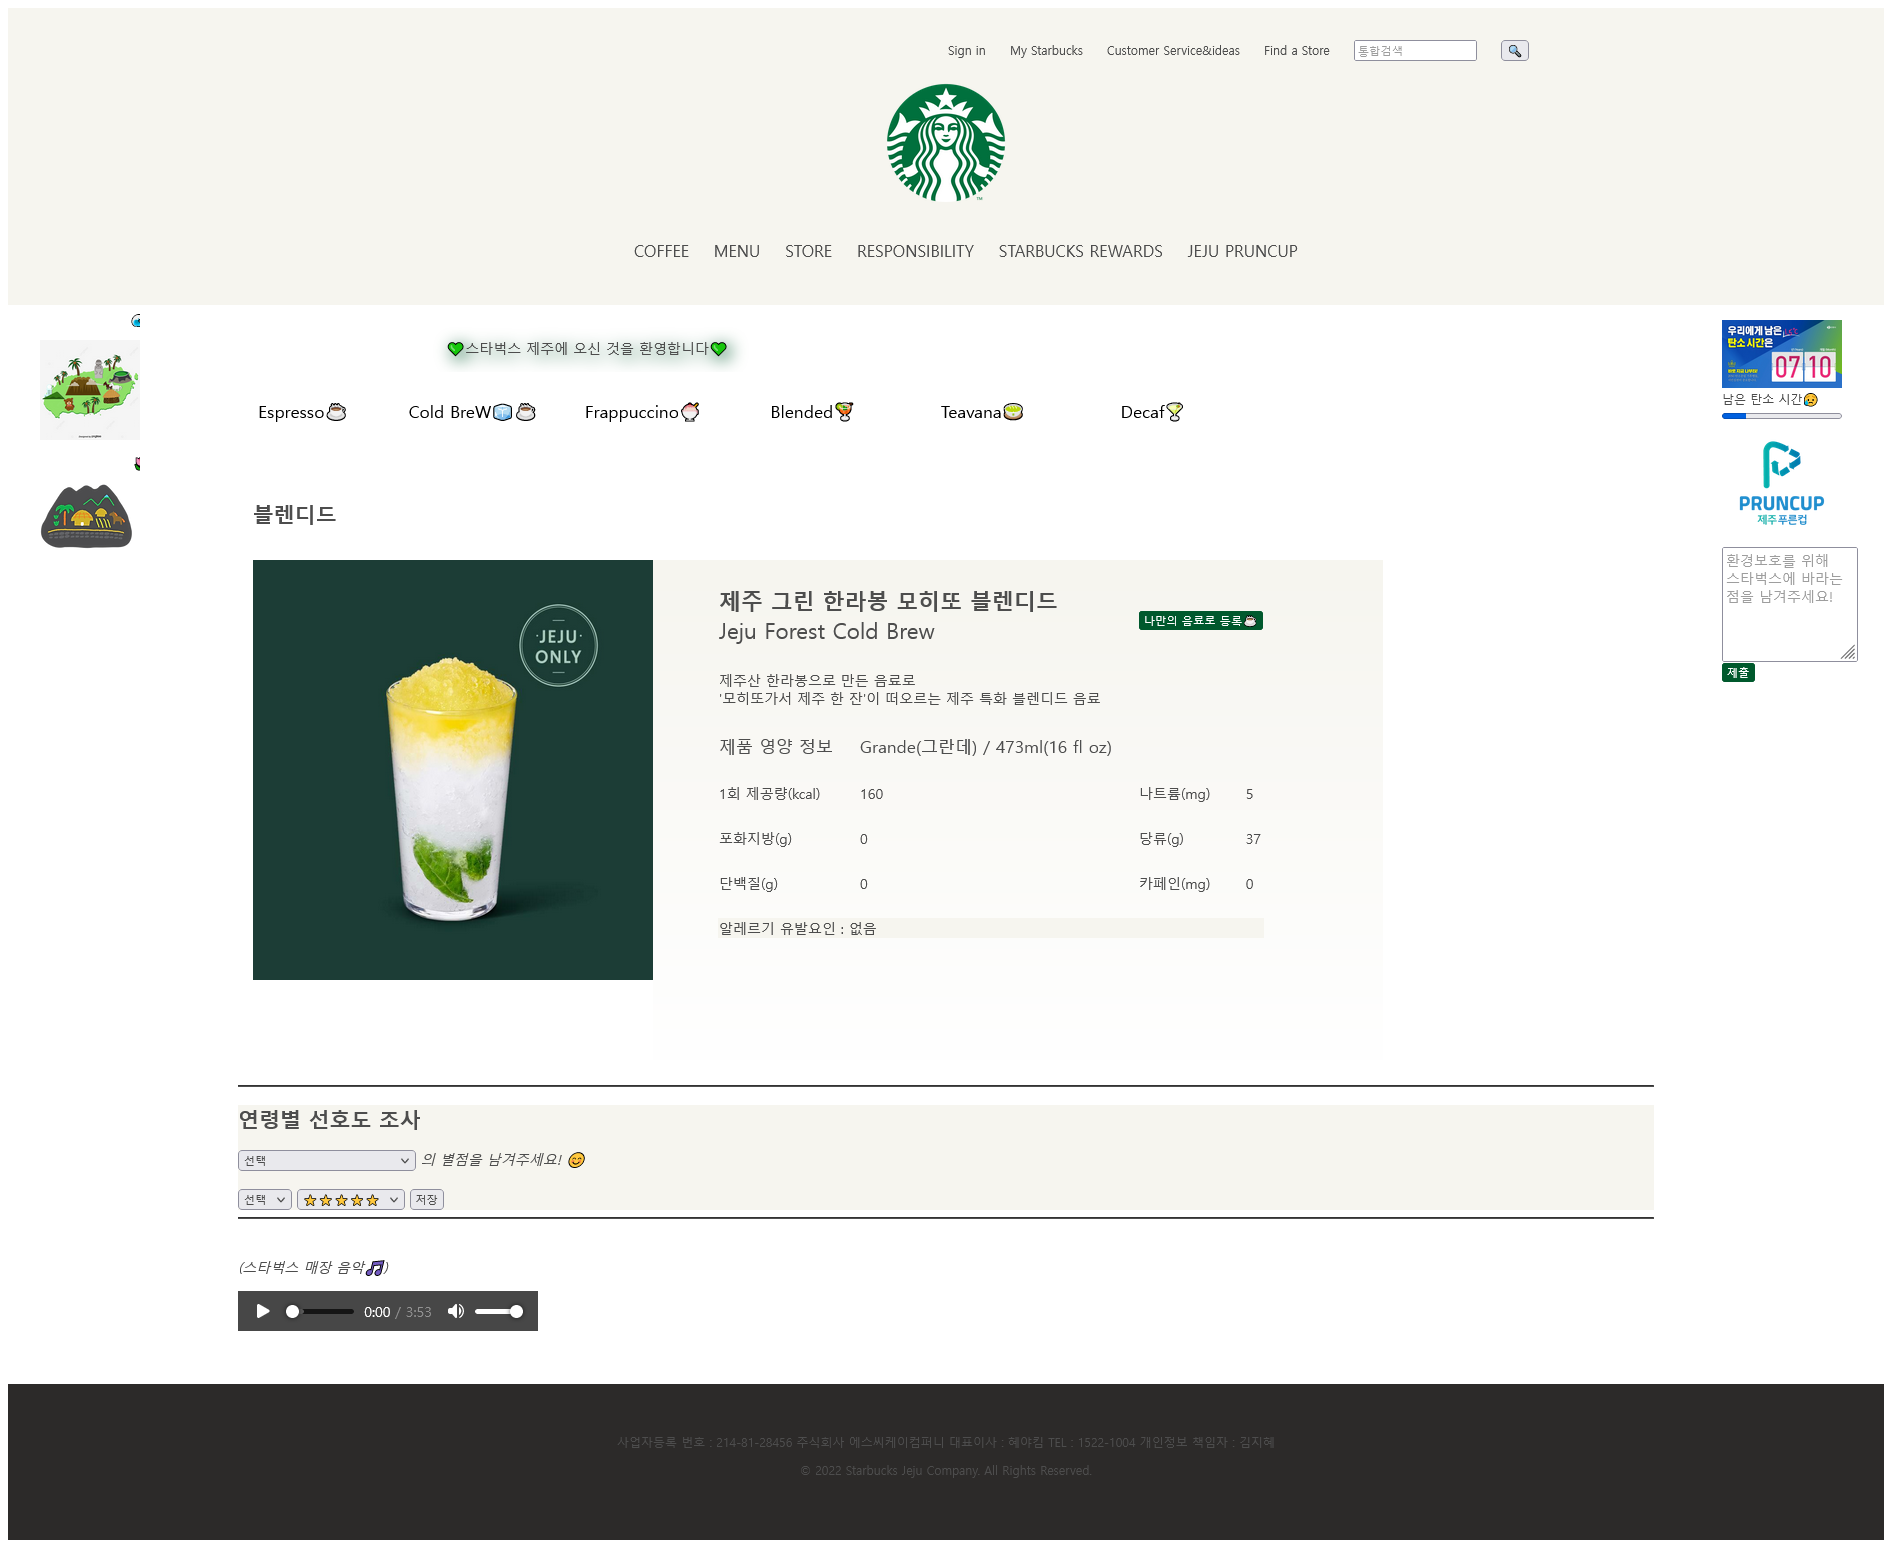Viewport: 1892px width, 1548px height.
Task: Click the carbon clock banner image
Action: click(x=1781, y=354)
